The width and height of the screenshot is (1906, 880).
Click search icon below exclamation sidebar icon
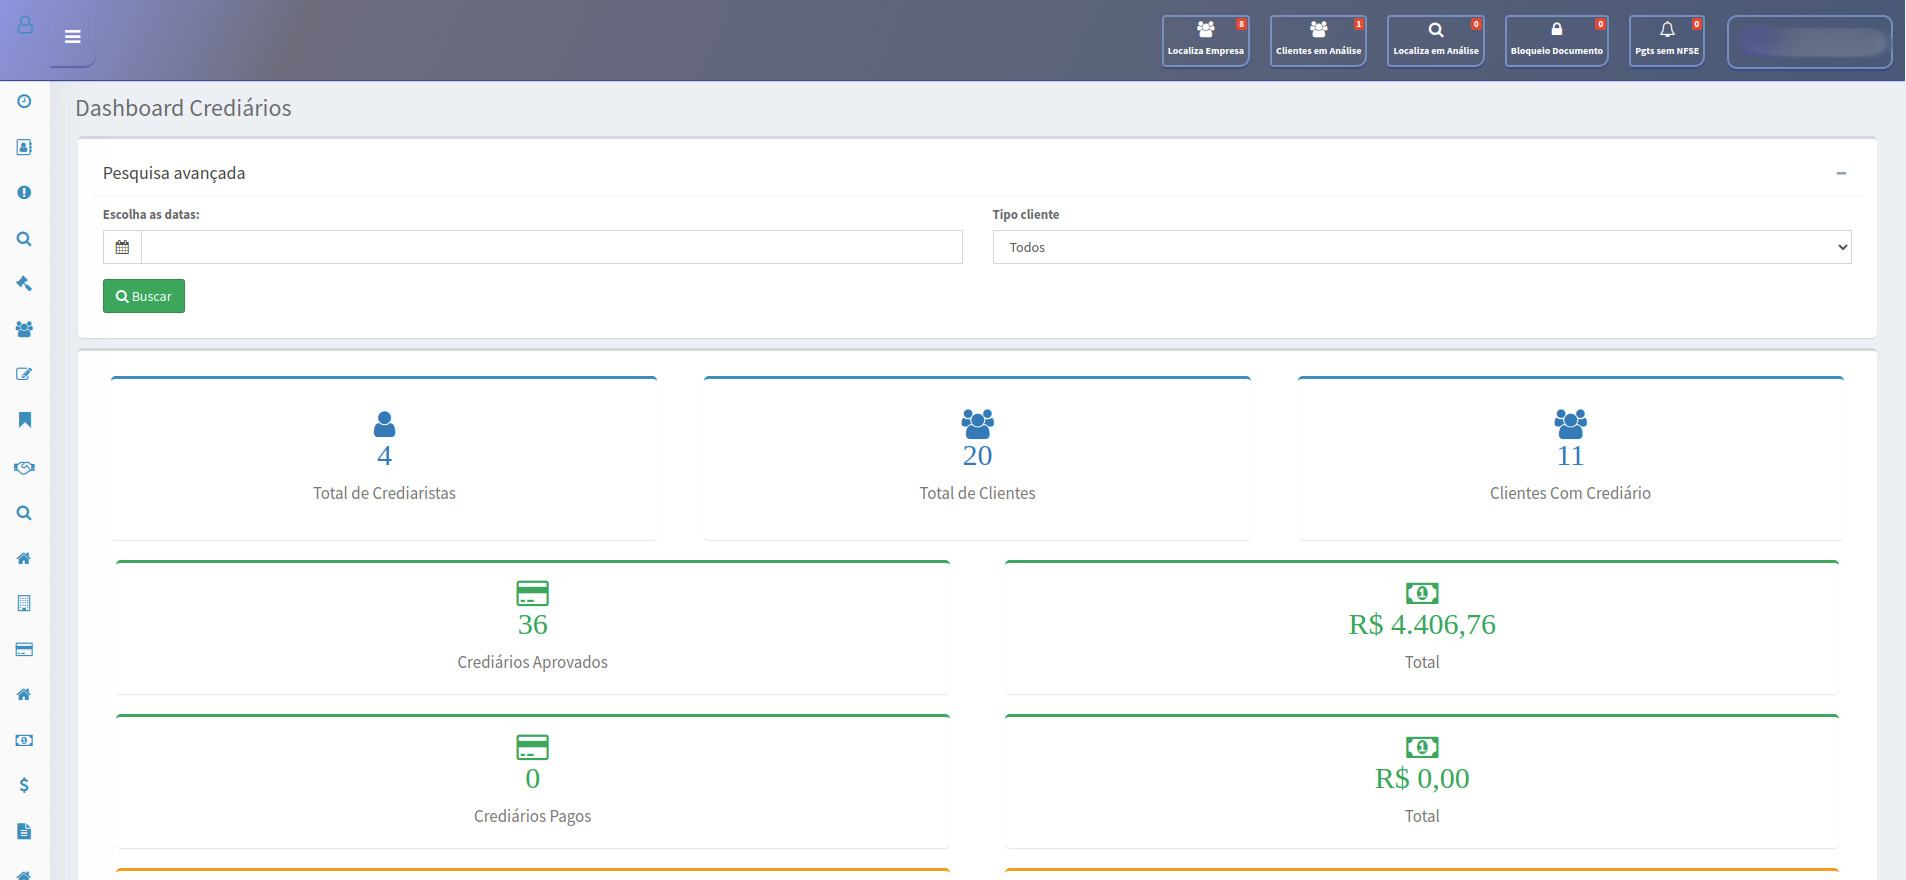pos(24,239)
